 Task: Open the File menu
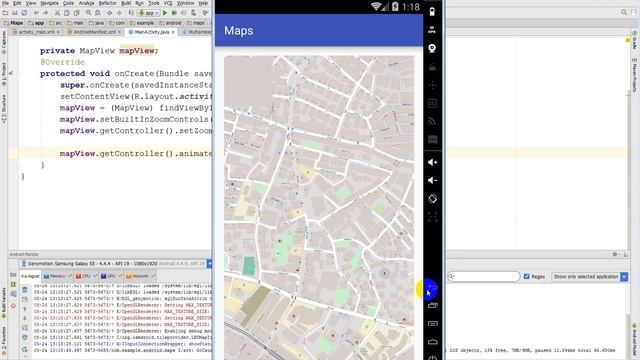click(5, 3)
